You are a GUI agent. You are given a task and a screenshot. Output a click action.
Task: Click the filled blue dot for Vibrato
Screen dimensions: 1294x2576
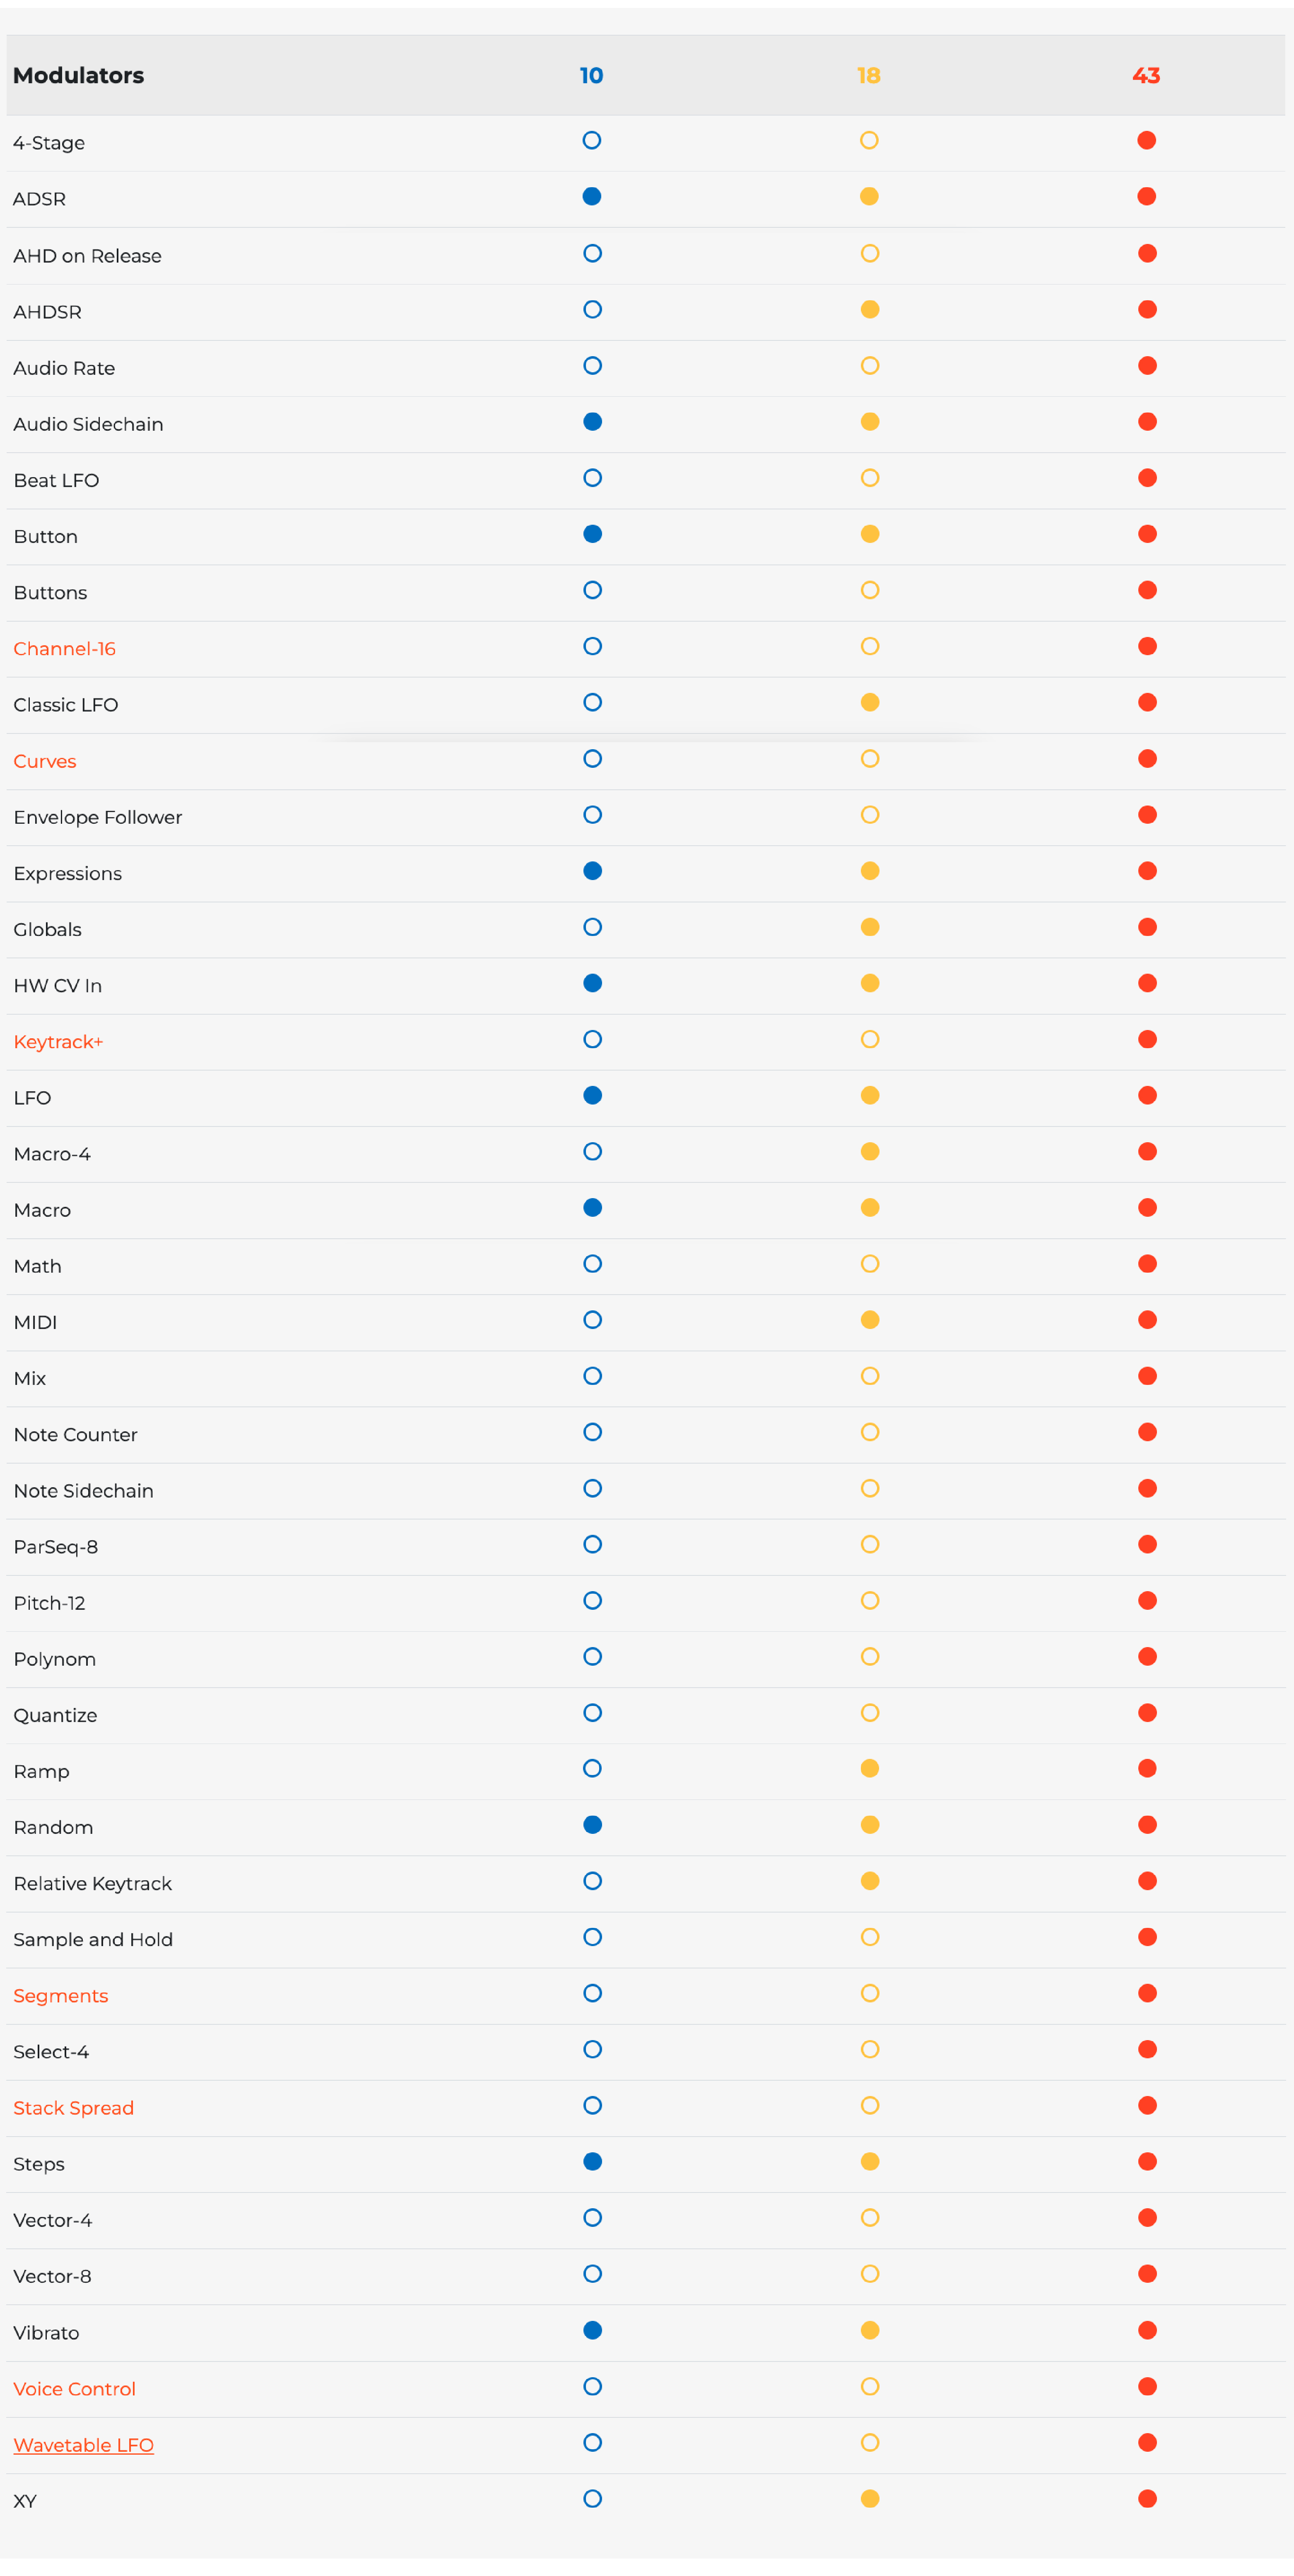point(592,2330)
